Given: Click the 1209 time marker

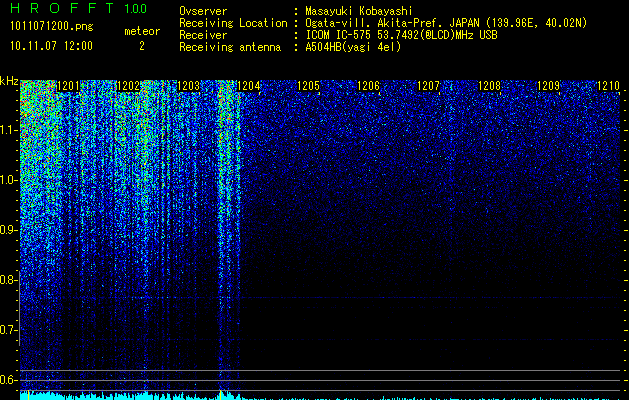Looking at the screenshot, I should pyautogui.click(x=548, y=86).
